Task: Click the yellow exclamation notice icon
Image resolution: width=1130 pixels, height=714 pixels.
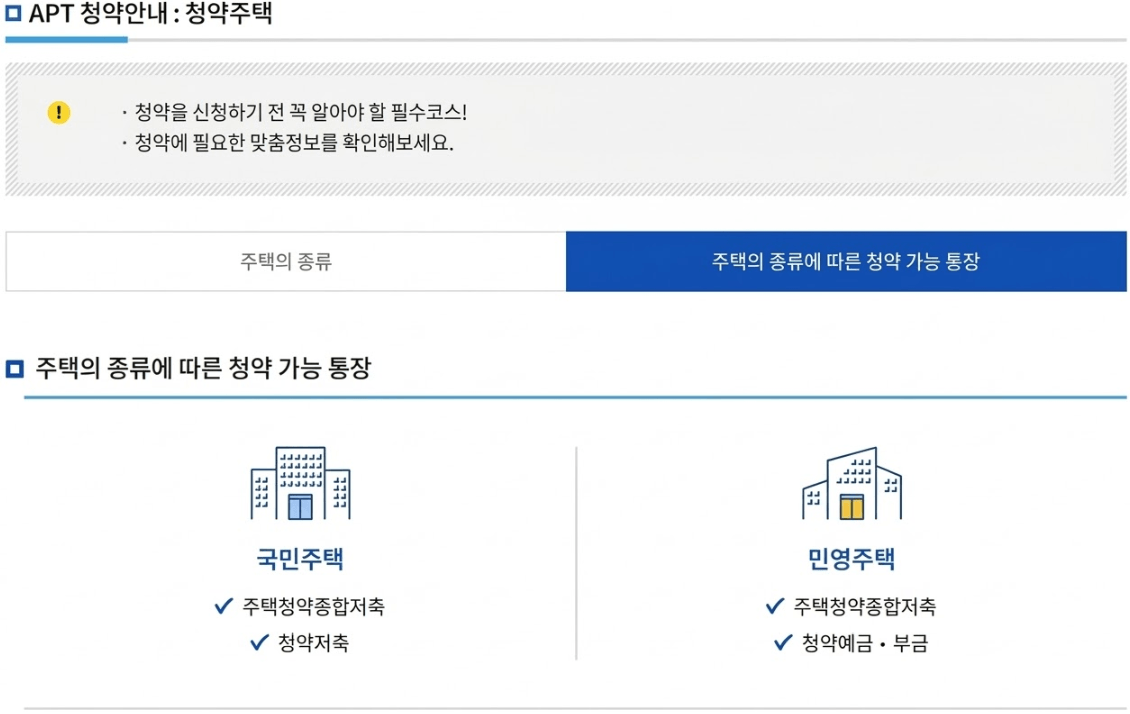Action: click(x=57, y=113)
